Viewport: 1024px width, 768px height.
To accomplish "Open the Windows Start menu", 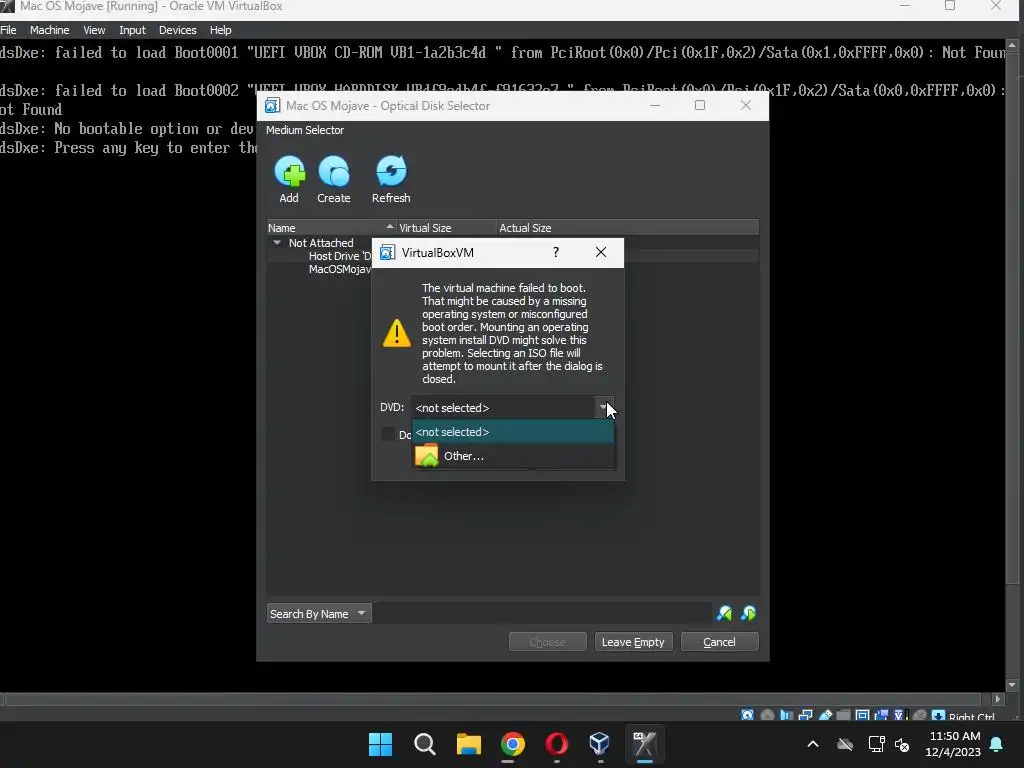I will coord(380,744).
